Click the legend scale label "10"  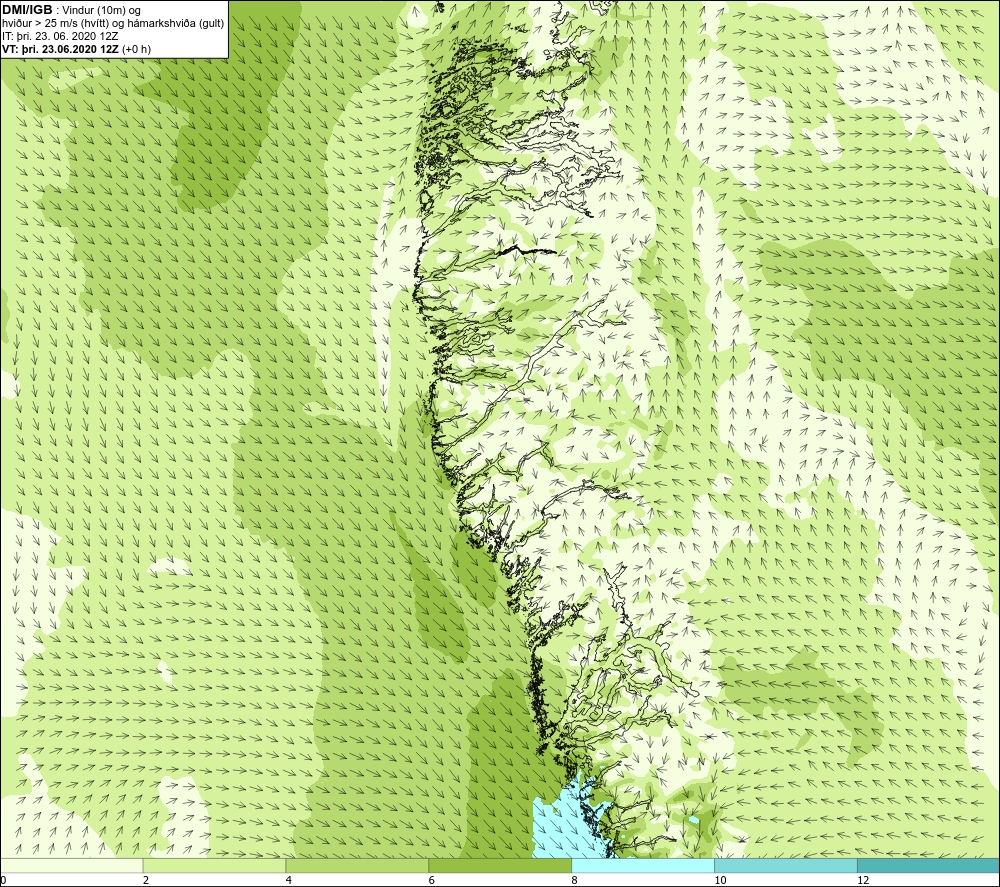click(720, 880)
